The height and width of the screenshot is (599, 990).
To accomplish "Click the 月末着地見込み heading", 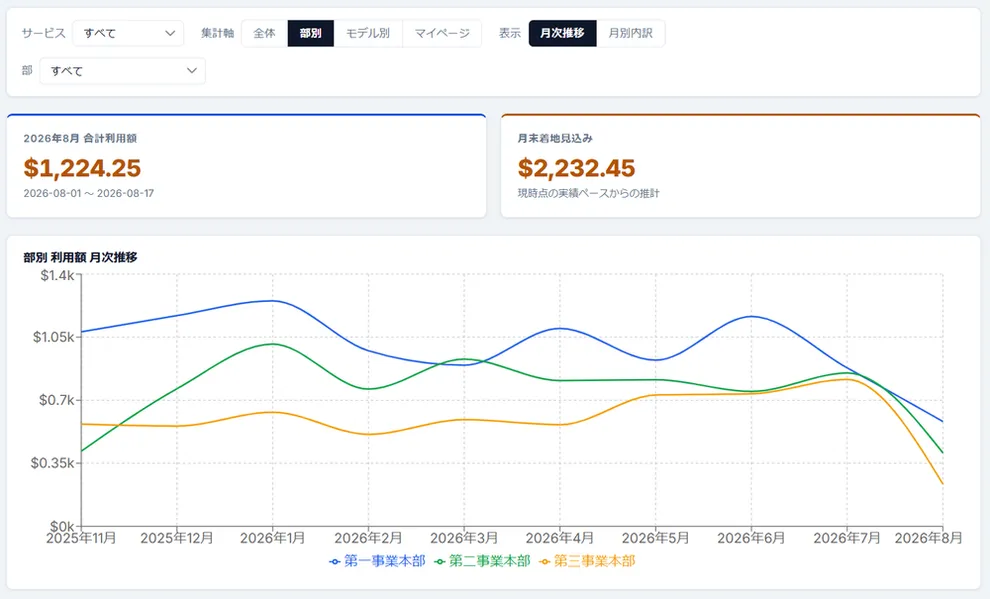I will [555, 138].
